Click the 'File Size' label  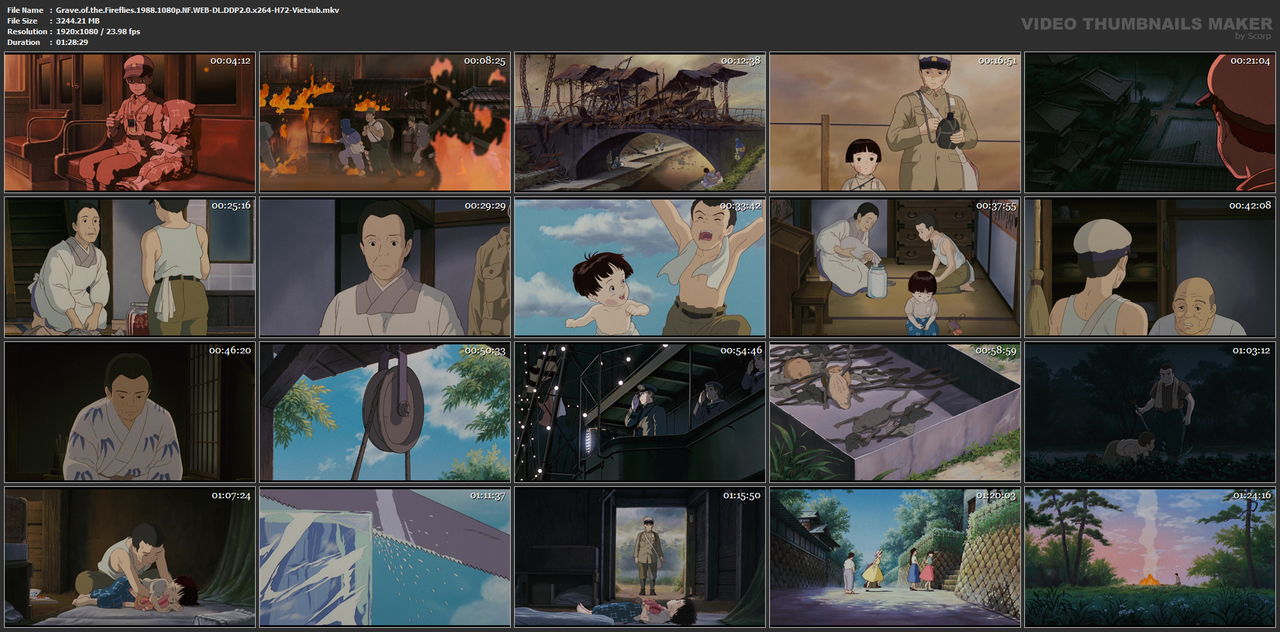pyautogui.click(x=23, y=21)
